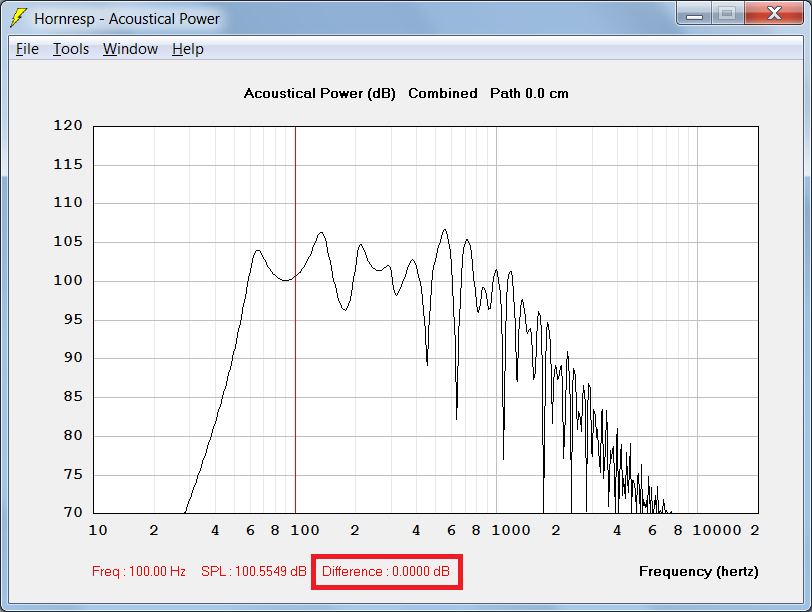Click the 90 dB y-axis label
The width and height of the screenshot is (812, 612).
coord(73,357)
